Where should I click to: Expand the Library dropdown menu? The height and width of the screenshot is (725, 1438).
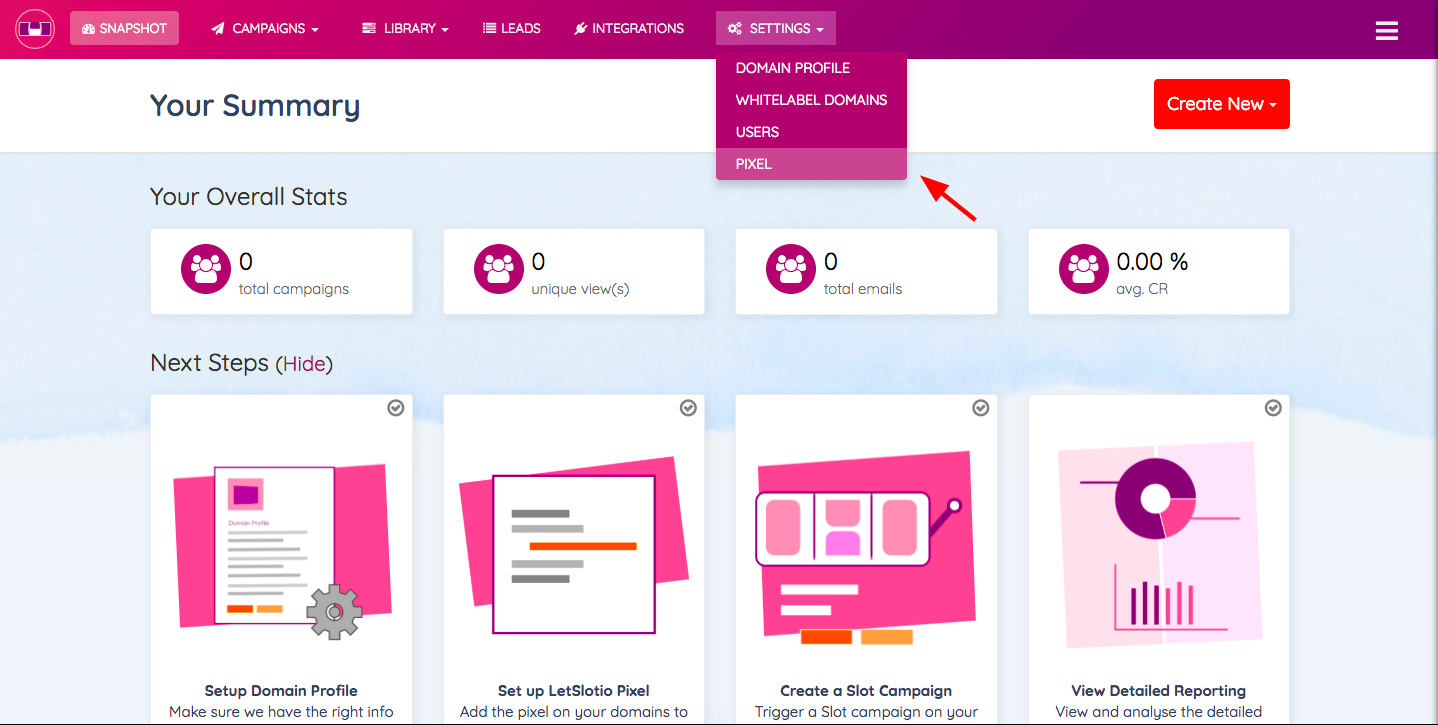click(405, 29)
